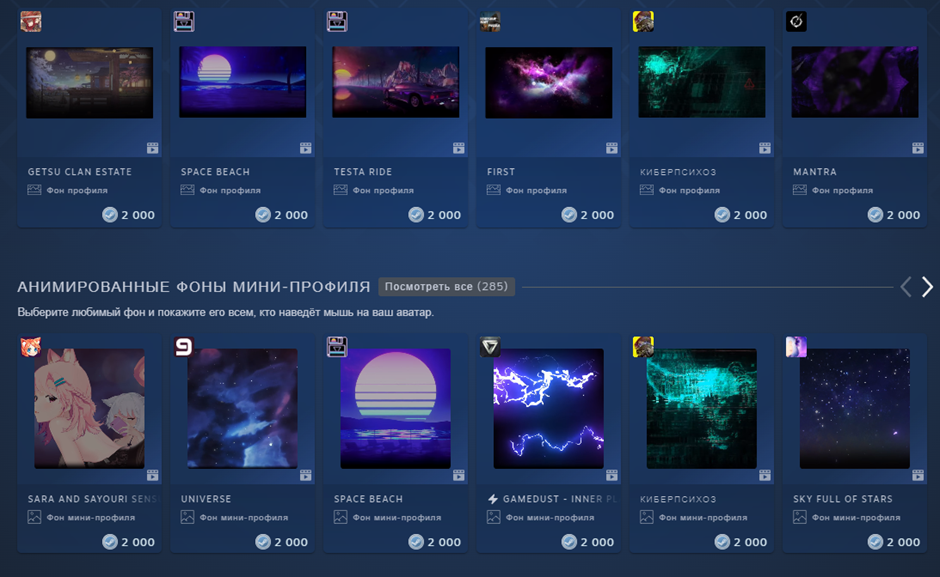Click the Mantra title text
This screenshot has width=940, height=577.
[x=815, y=172]
